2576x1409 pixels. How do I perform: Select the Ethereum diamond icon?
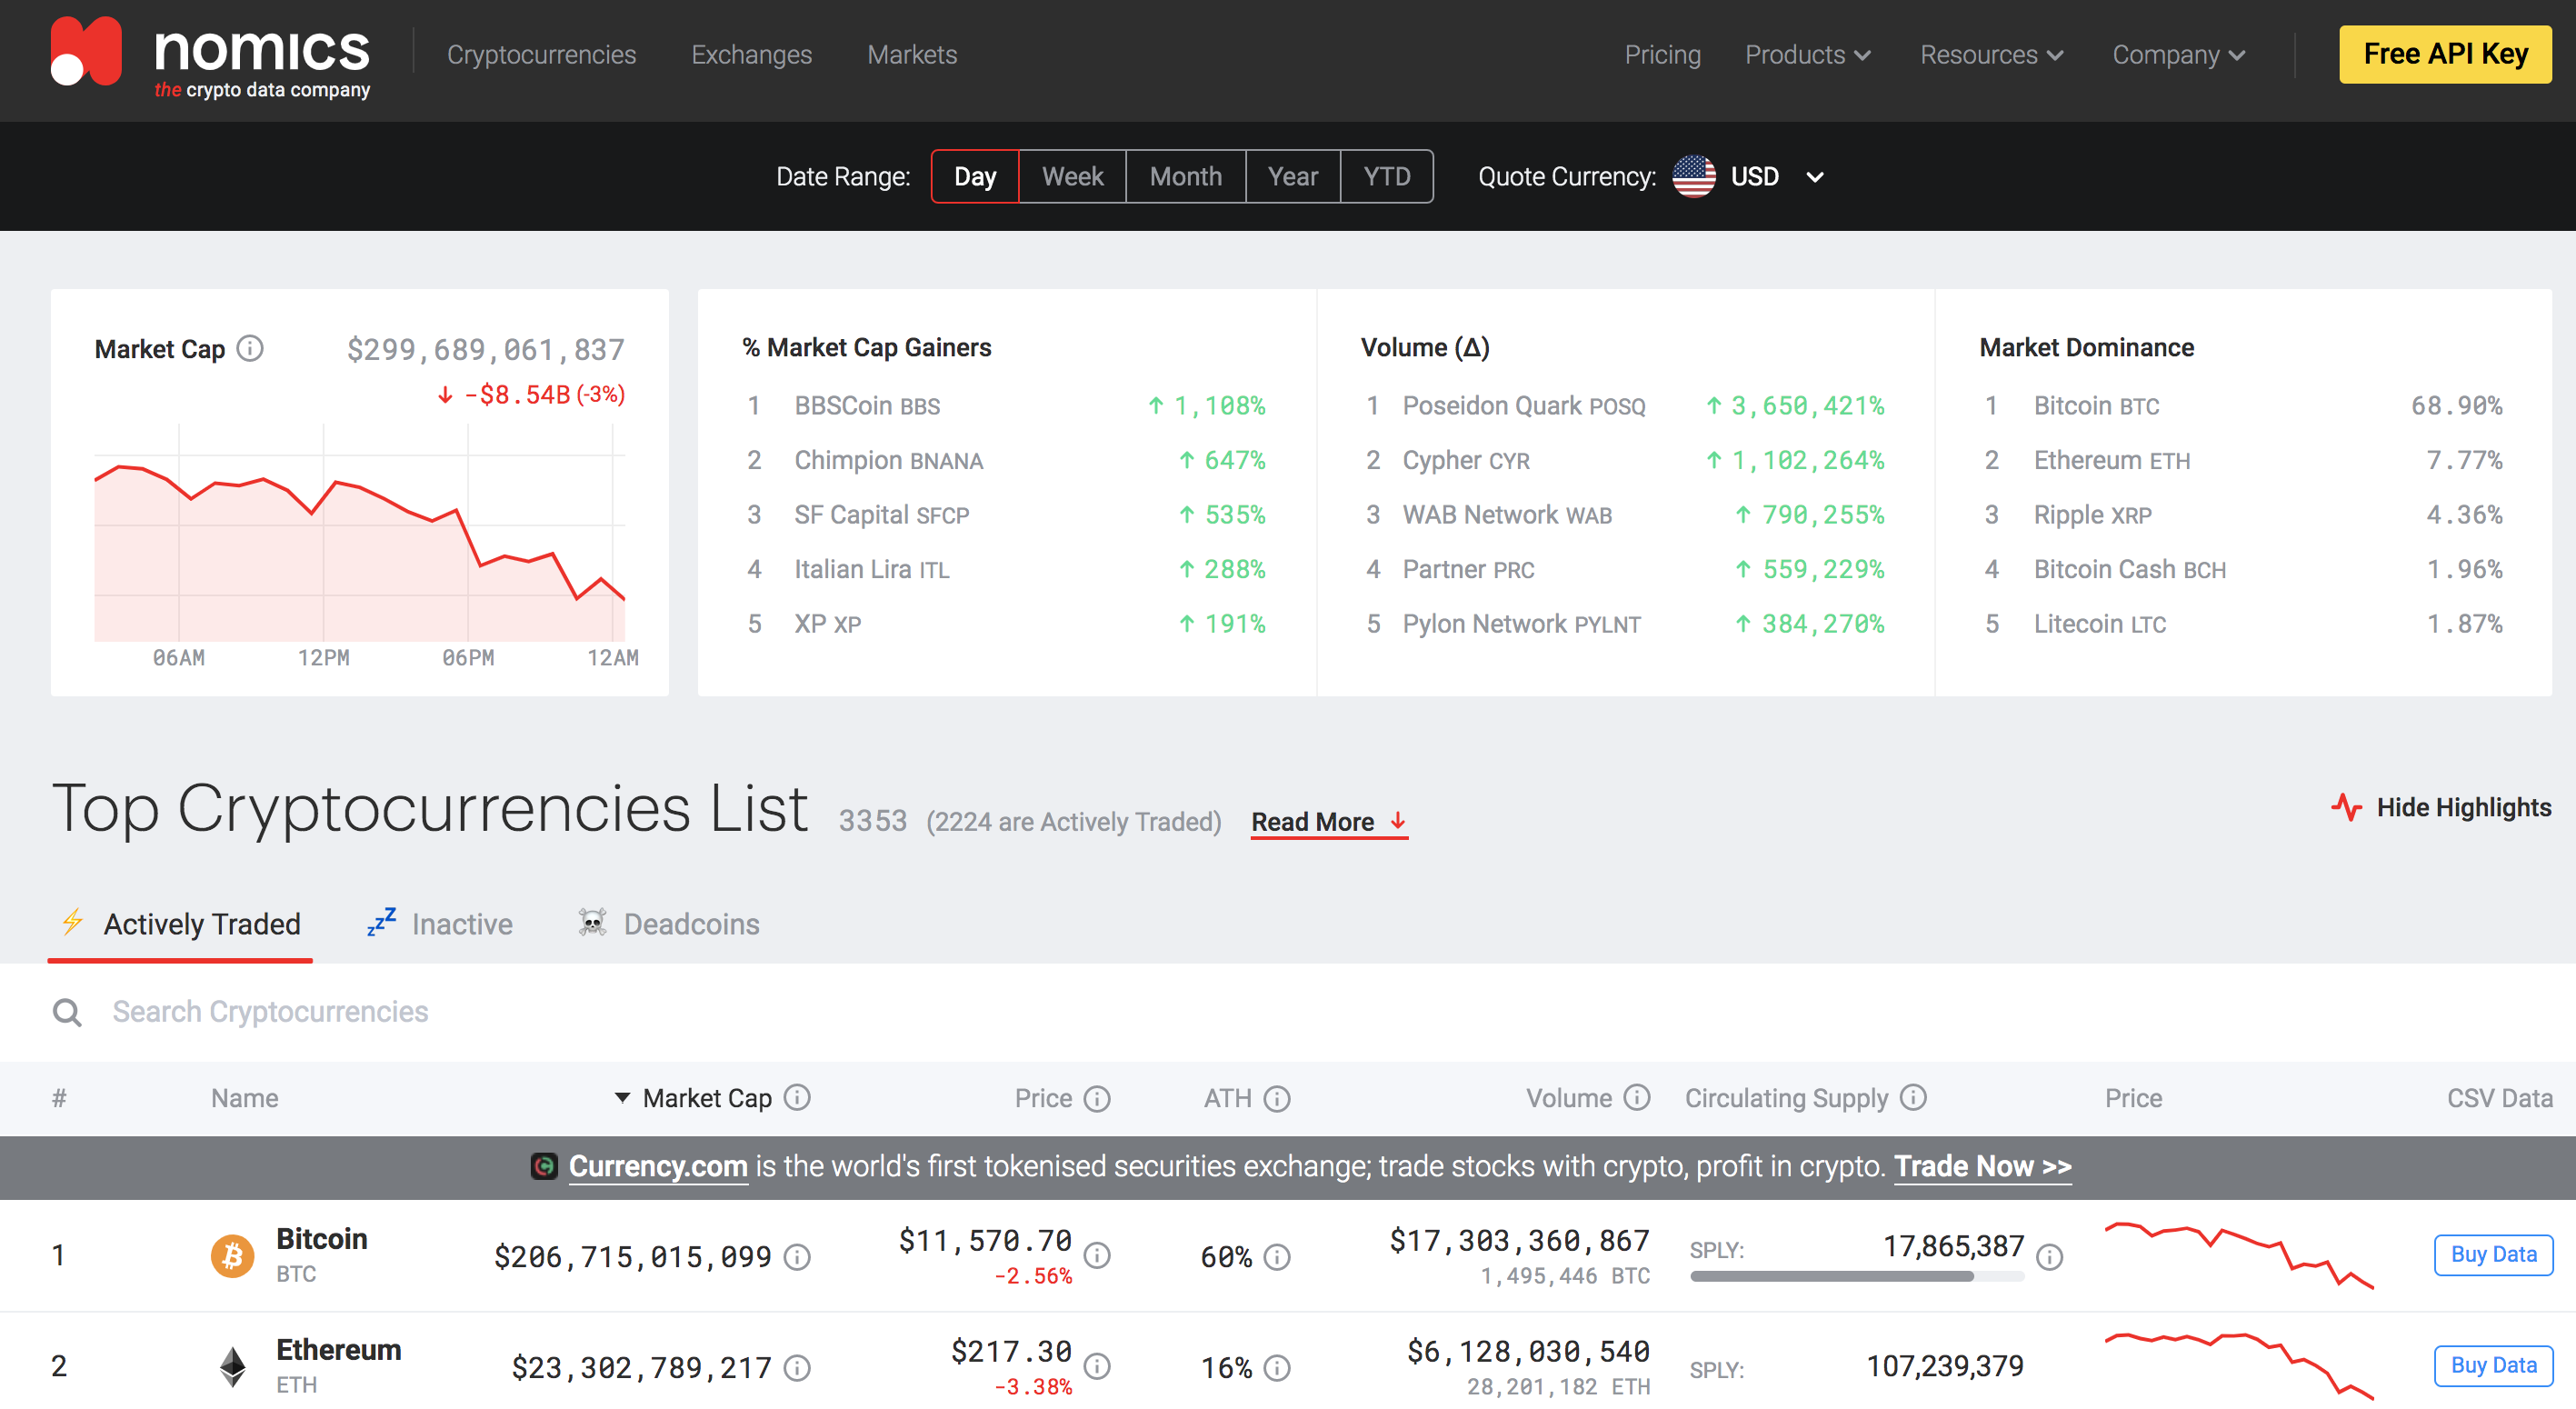point(232,1366)
